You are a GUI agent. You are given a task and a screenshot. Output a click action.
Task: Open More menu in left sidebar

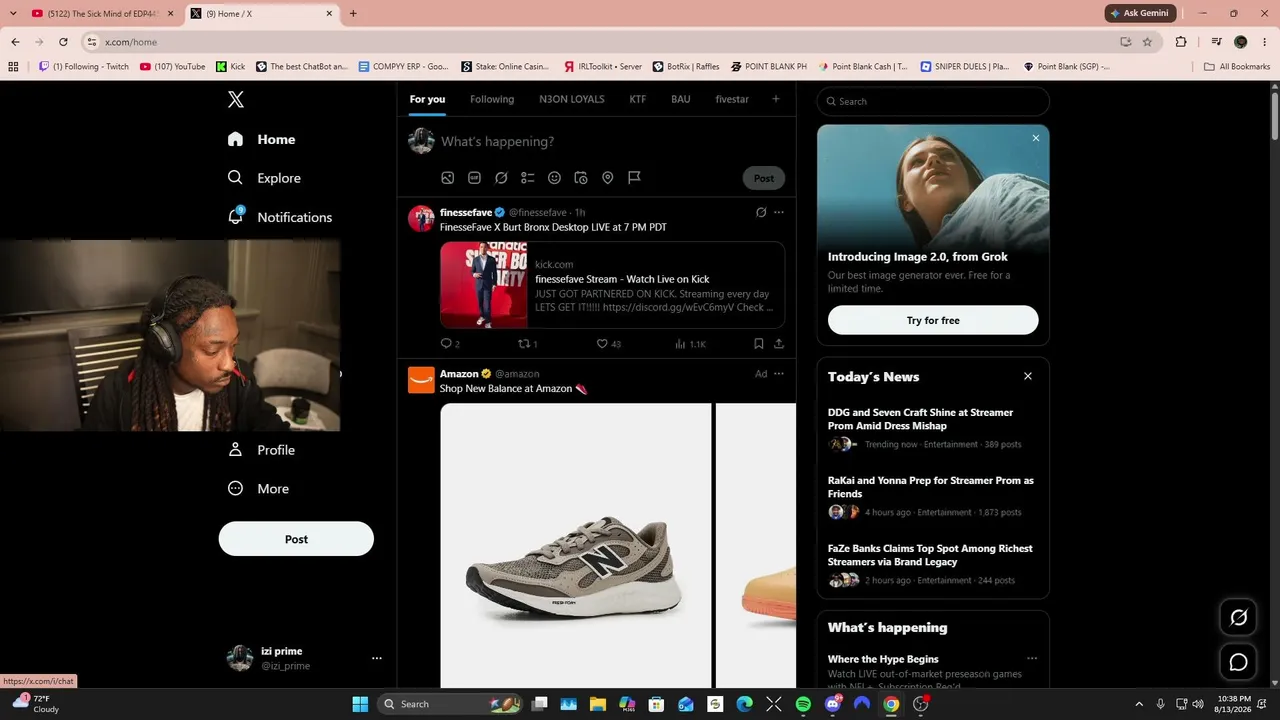[x=259, y=489]
